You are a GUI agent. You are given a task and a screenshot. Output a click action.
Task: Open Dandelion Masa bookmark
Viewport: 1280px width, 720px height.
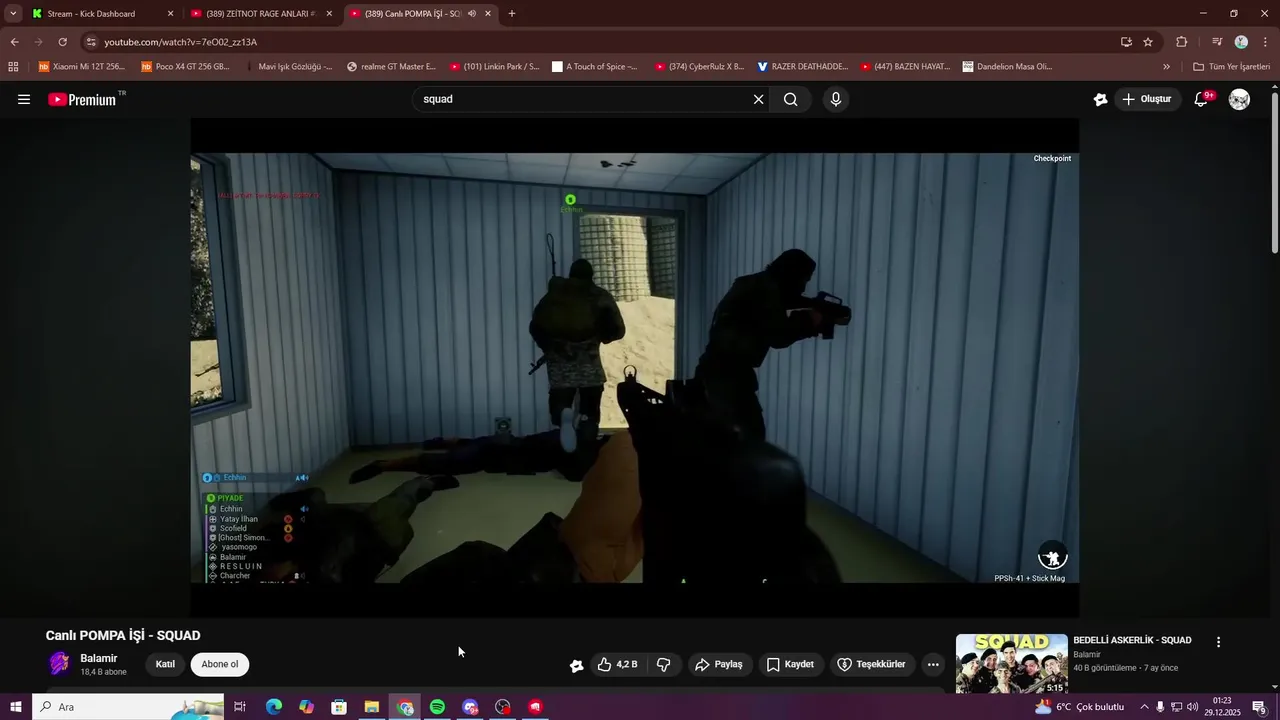1007,67
